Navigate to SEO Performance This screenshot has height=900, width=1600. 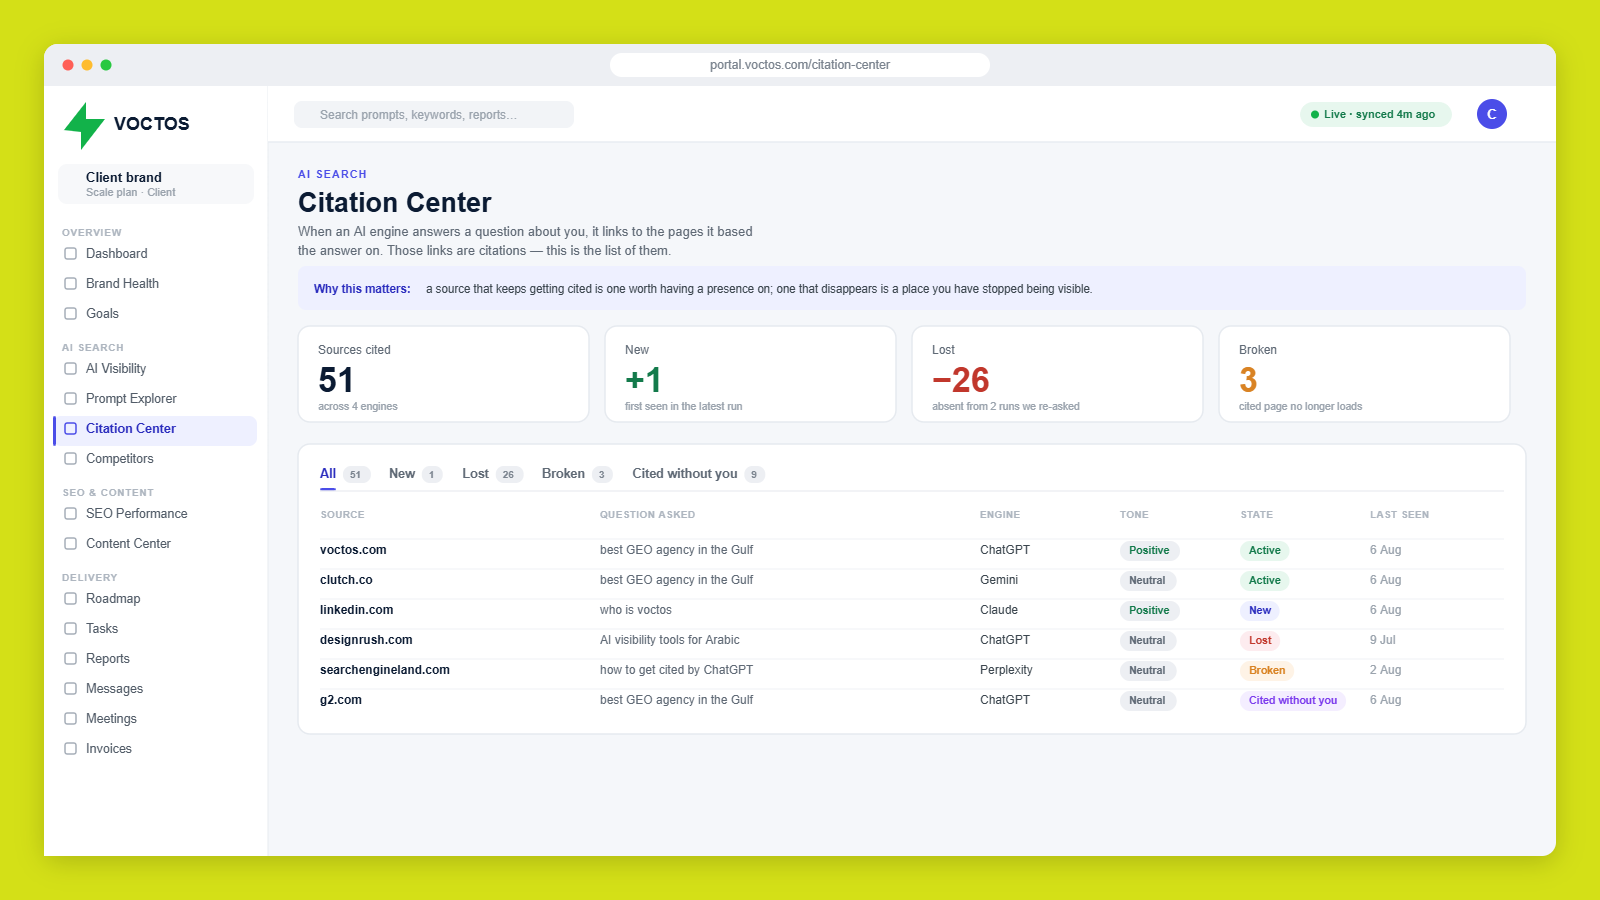[155, 514]
